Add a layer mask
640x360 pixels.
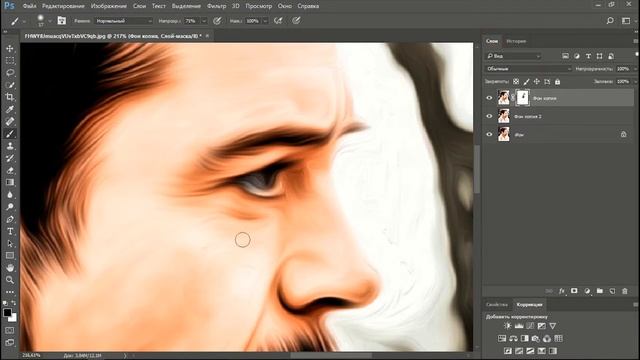(x=574, y=291)
